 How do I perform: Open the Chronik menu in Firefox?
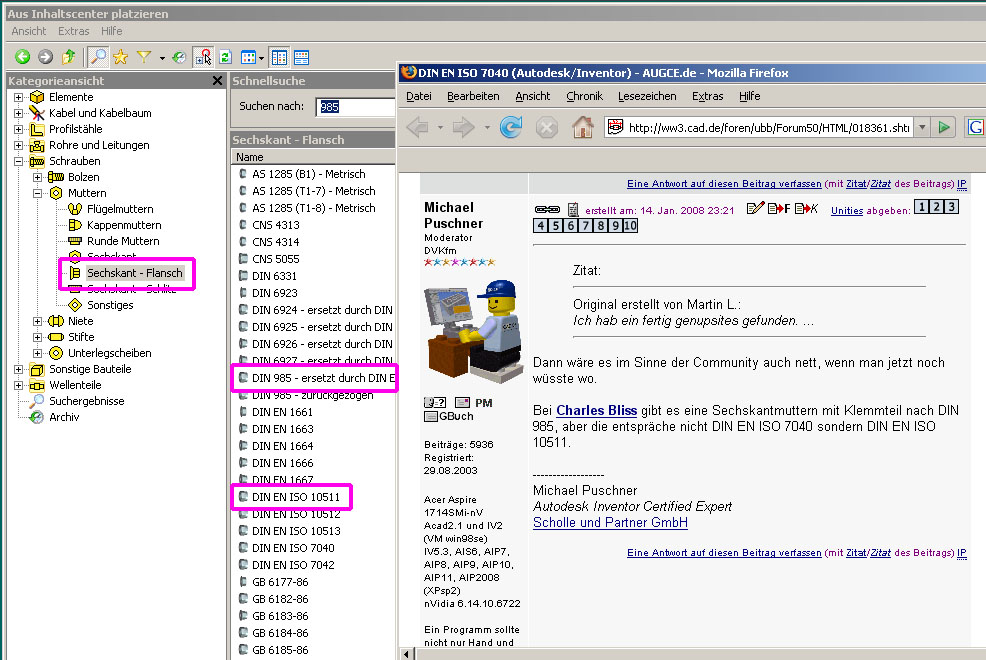point(584,96)
